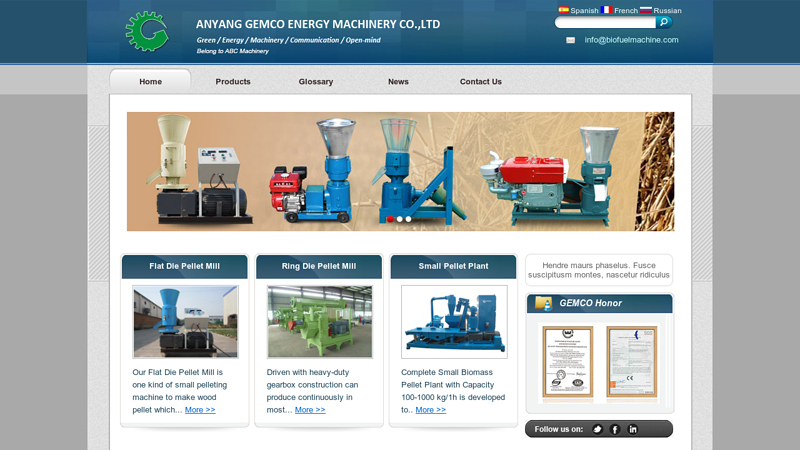Select the second banner slide dot
This screenshot has height=450, width=800.
tap(399, 219)
